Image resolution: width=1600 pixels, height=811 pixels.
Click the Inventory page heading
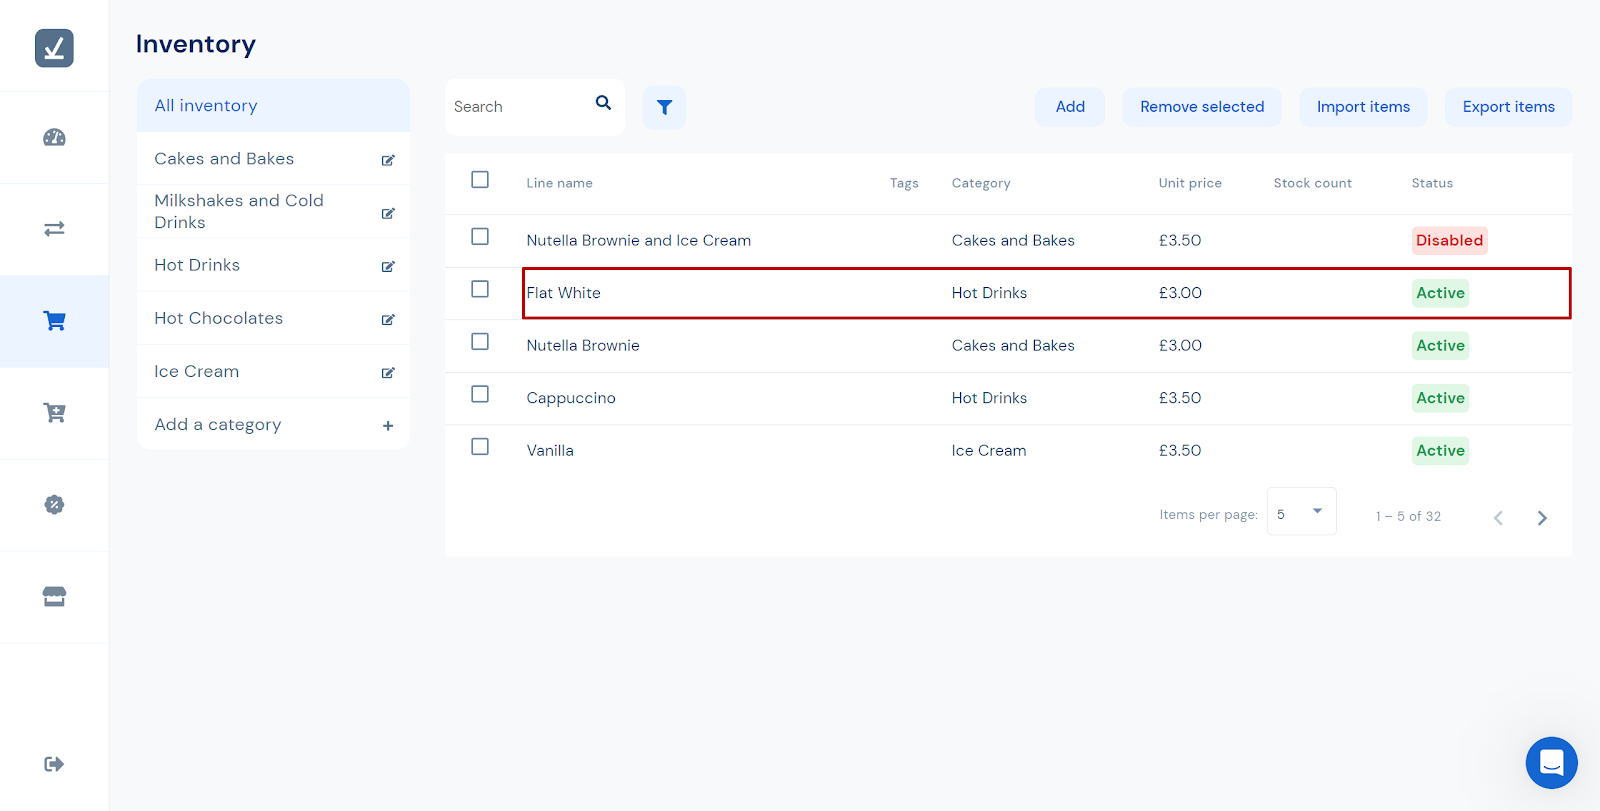point(196,44)
